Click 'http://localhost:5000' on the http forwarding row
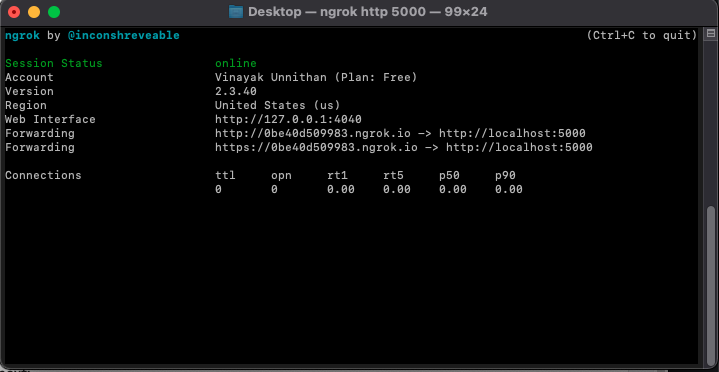719x372 pixels. [x=512, y=133]
